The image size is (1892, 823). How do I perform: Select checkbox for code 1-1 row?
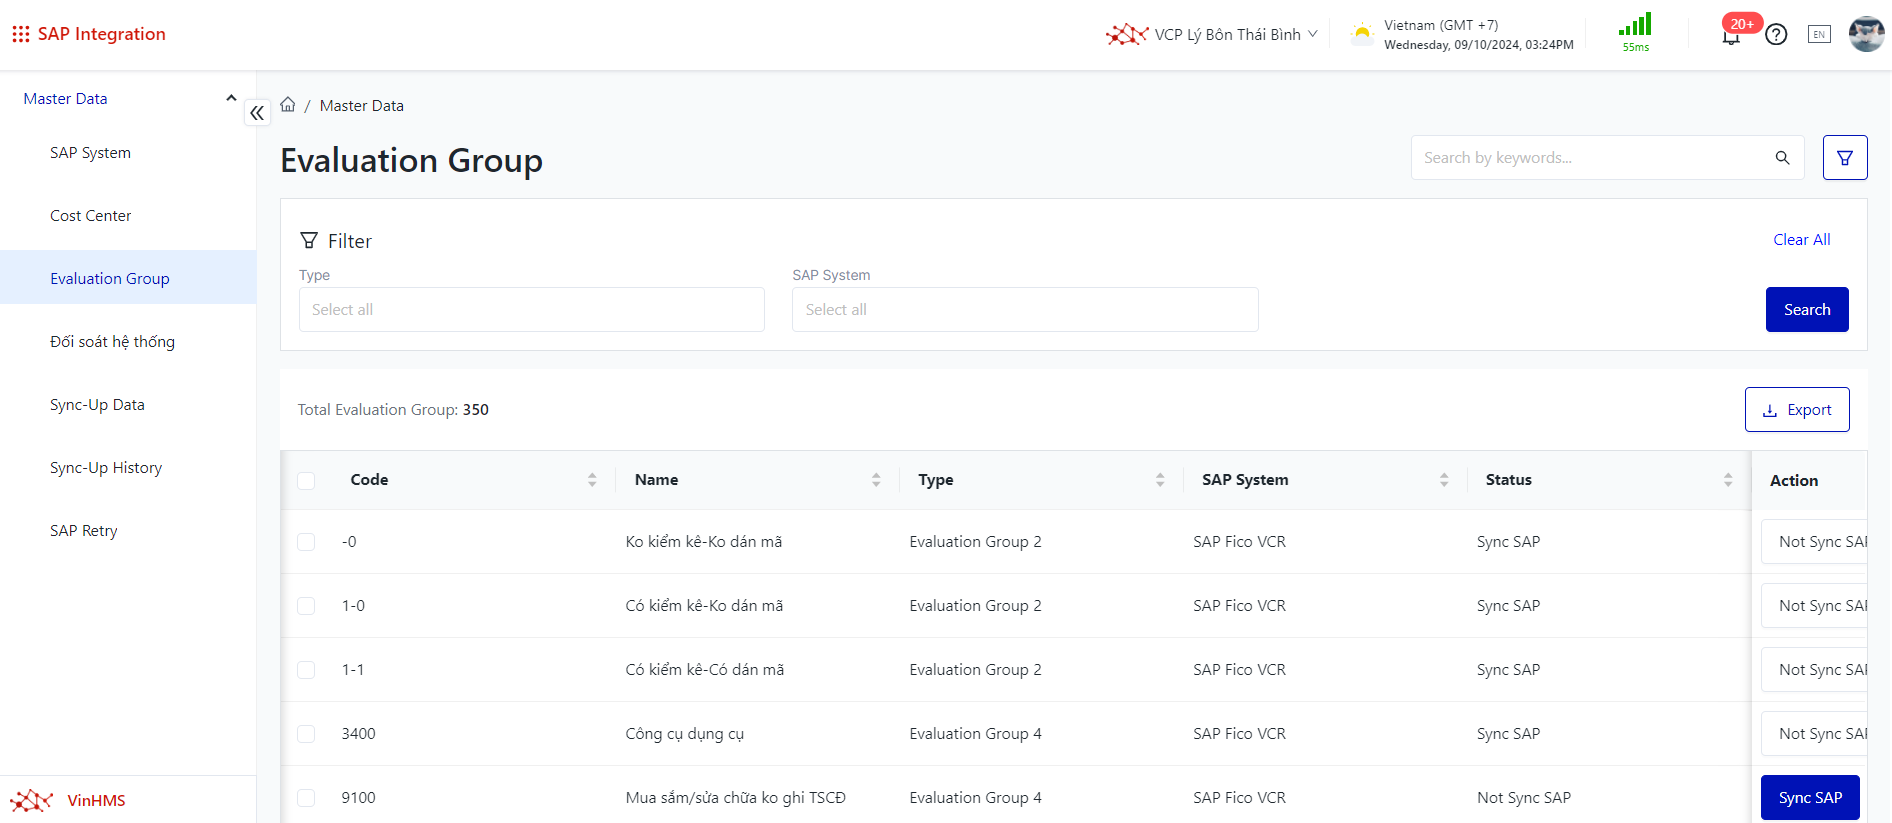tap(306, 670)
